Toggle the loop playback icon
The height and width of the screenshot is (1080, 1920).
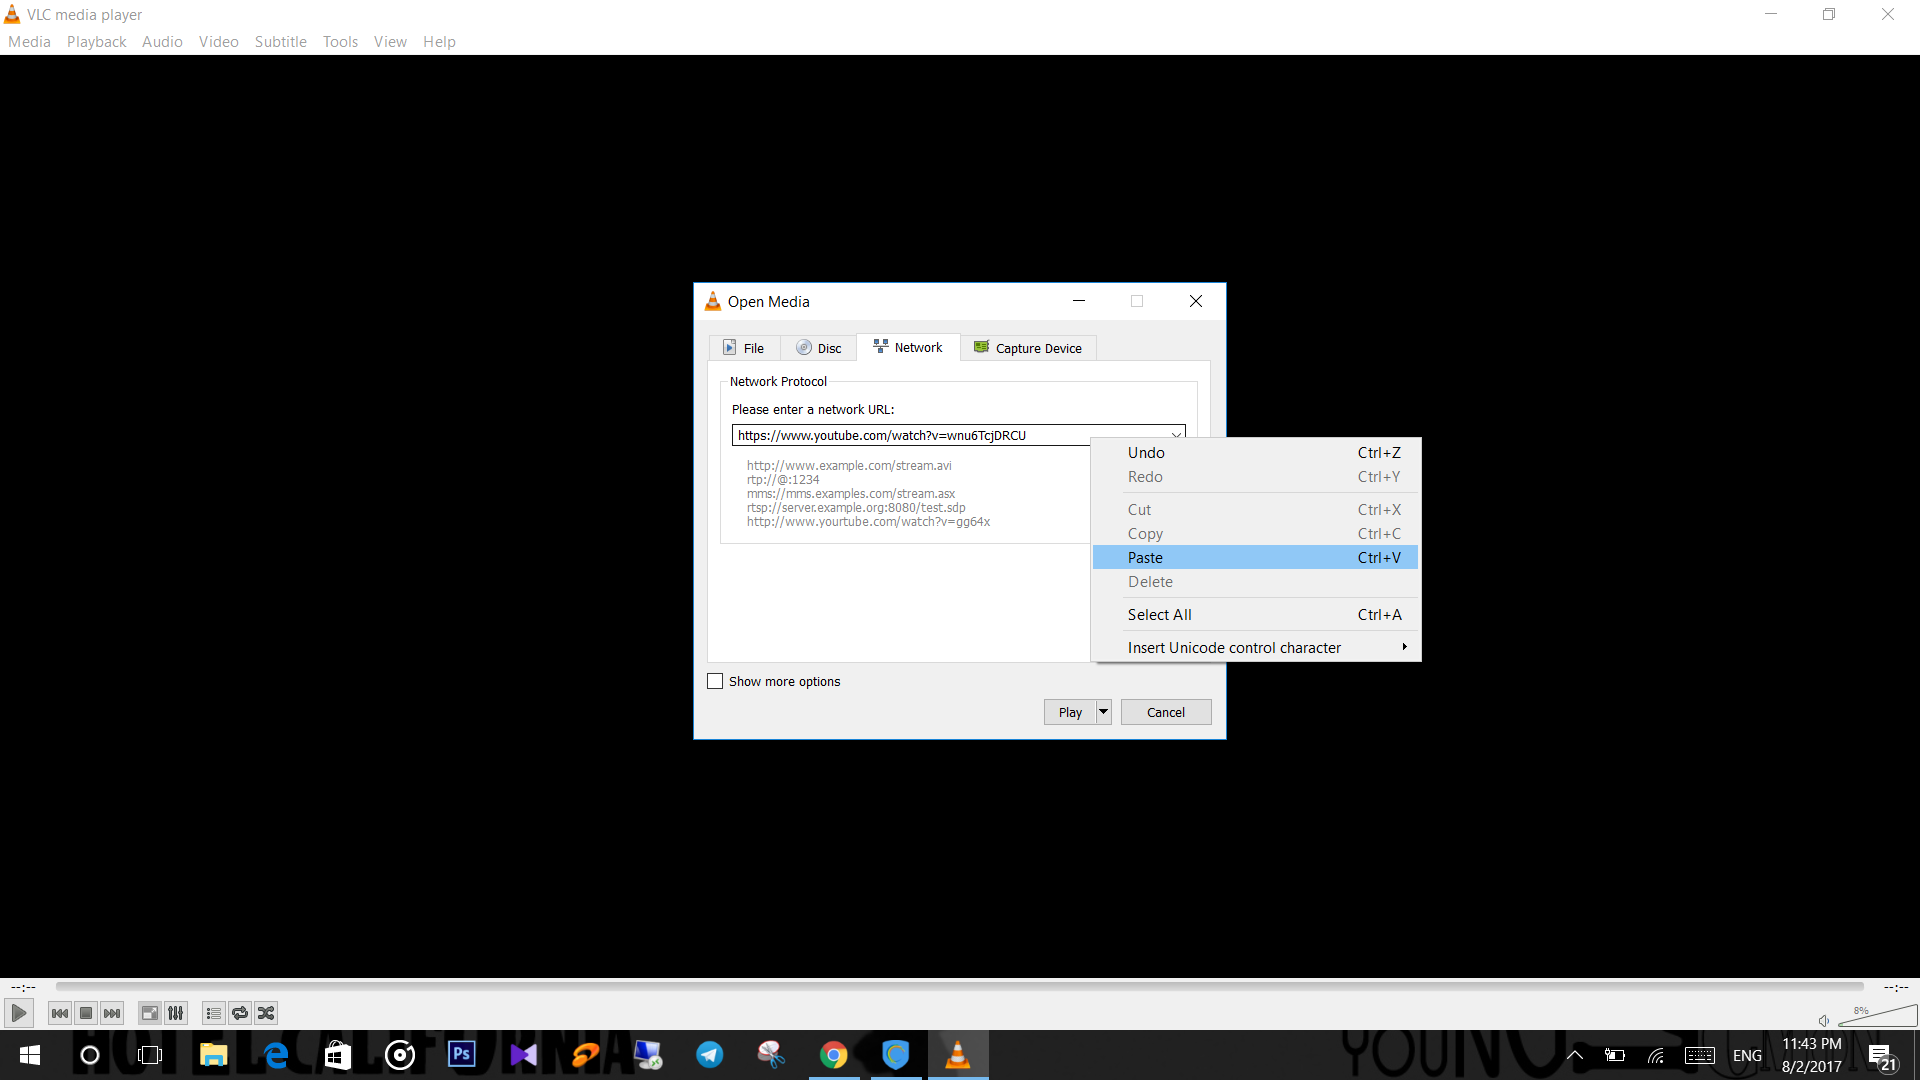[x=240, y=1012]
